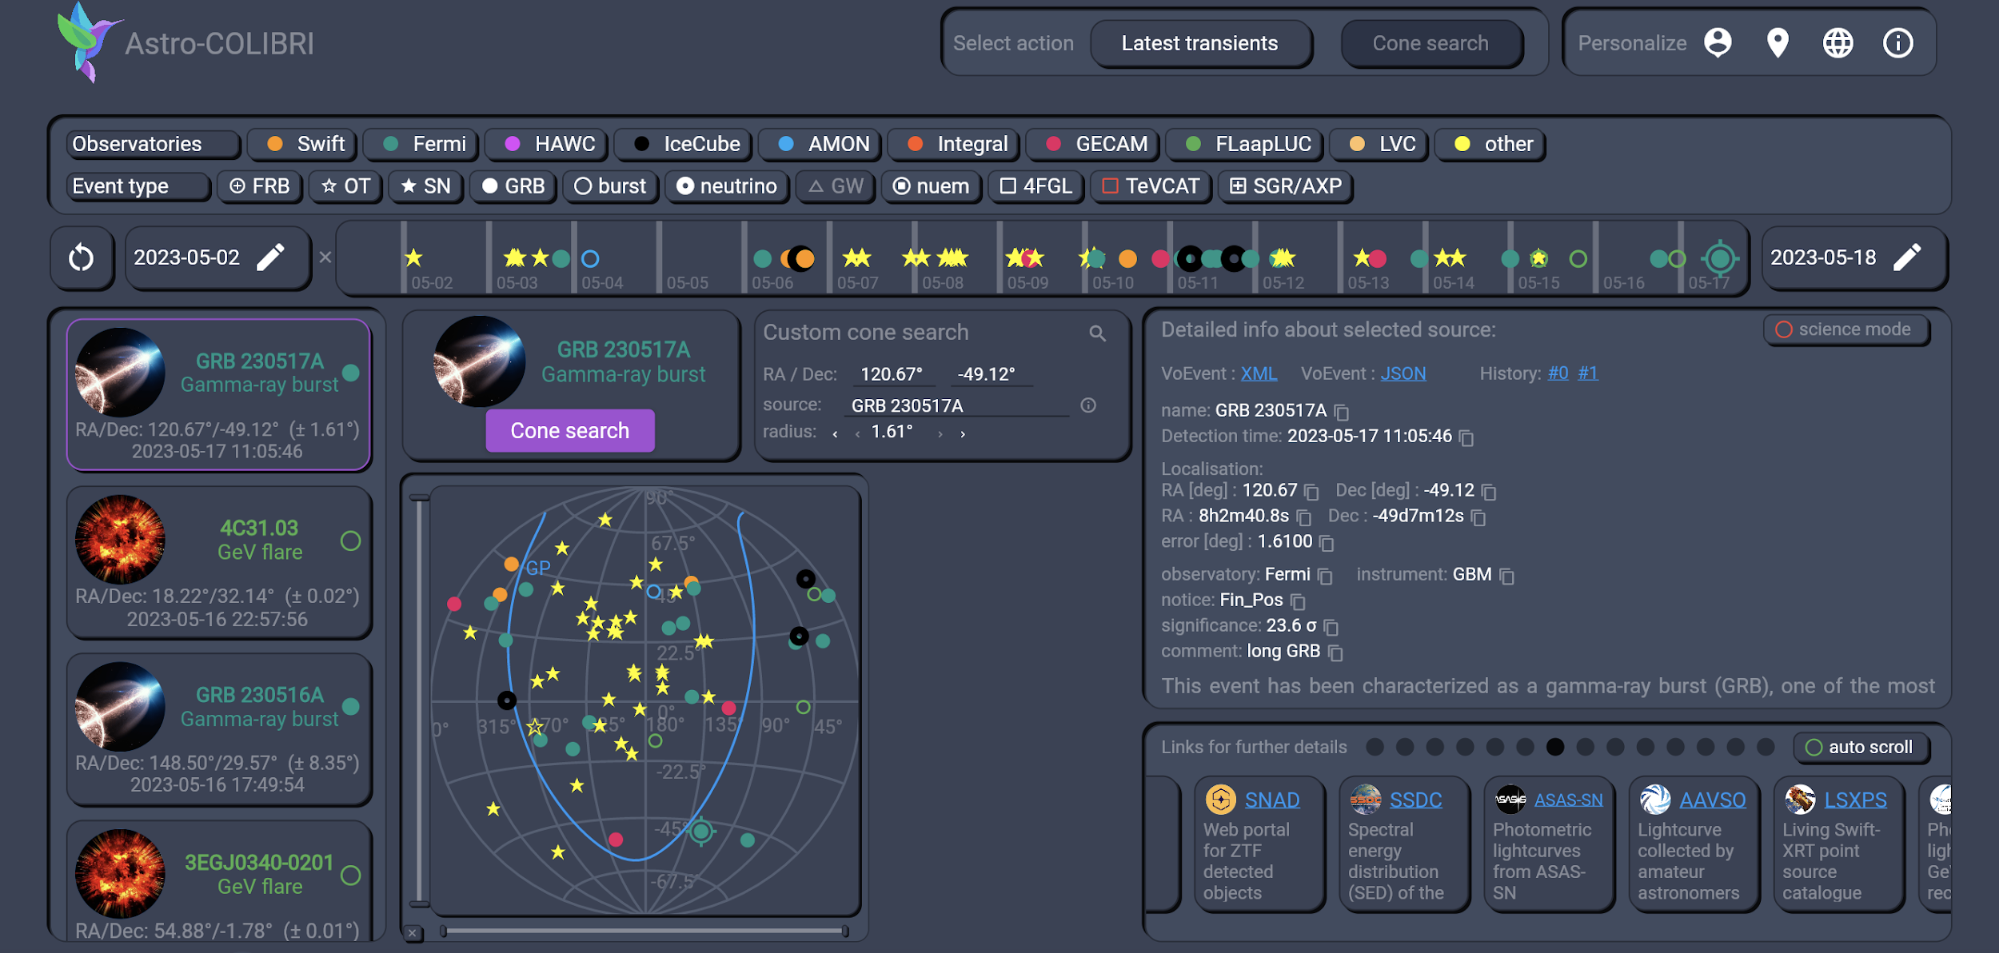Click the timeline reset refresh icon

click(x=81, y=258)
